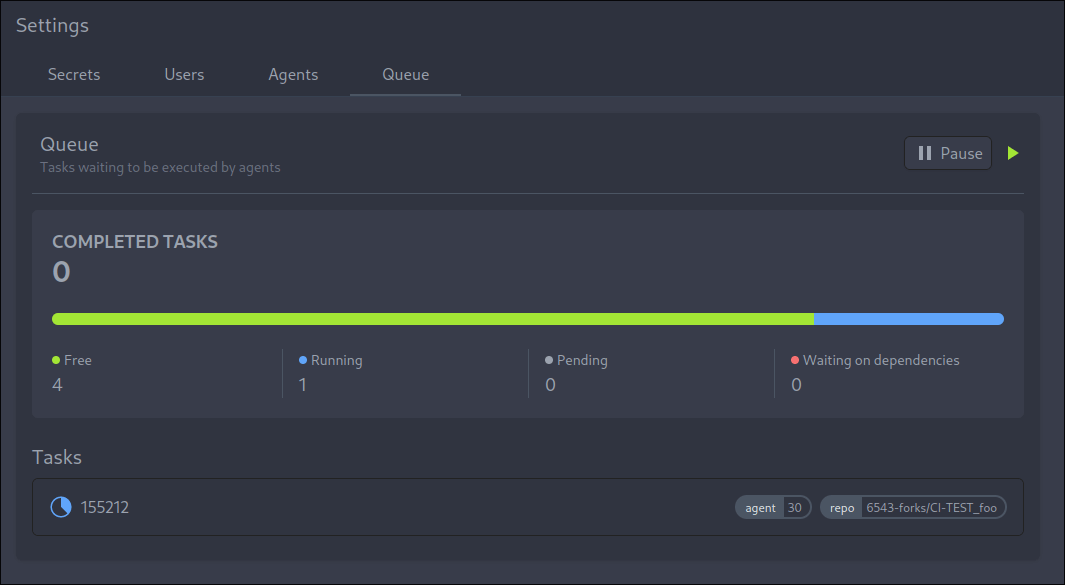Click the red Waiting on dependencies dot

[795, 359]
